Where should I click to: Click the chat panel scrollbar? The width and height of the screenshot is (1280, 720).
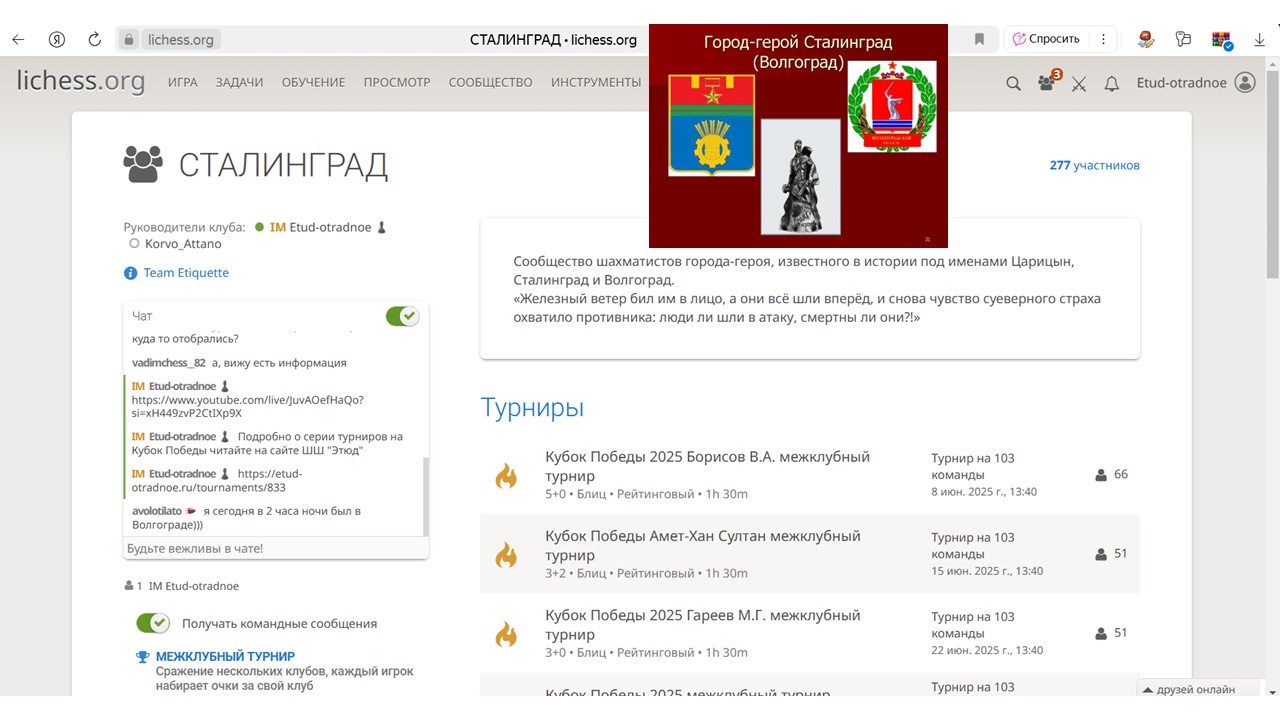pyautogui.click(x=425, y=496)
